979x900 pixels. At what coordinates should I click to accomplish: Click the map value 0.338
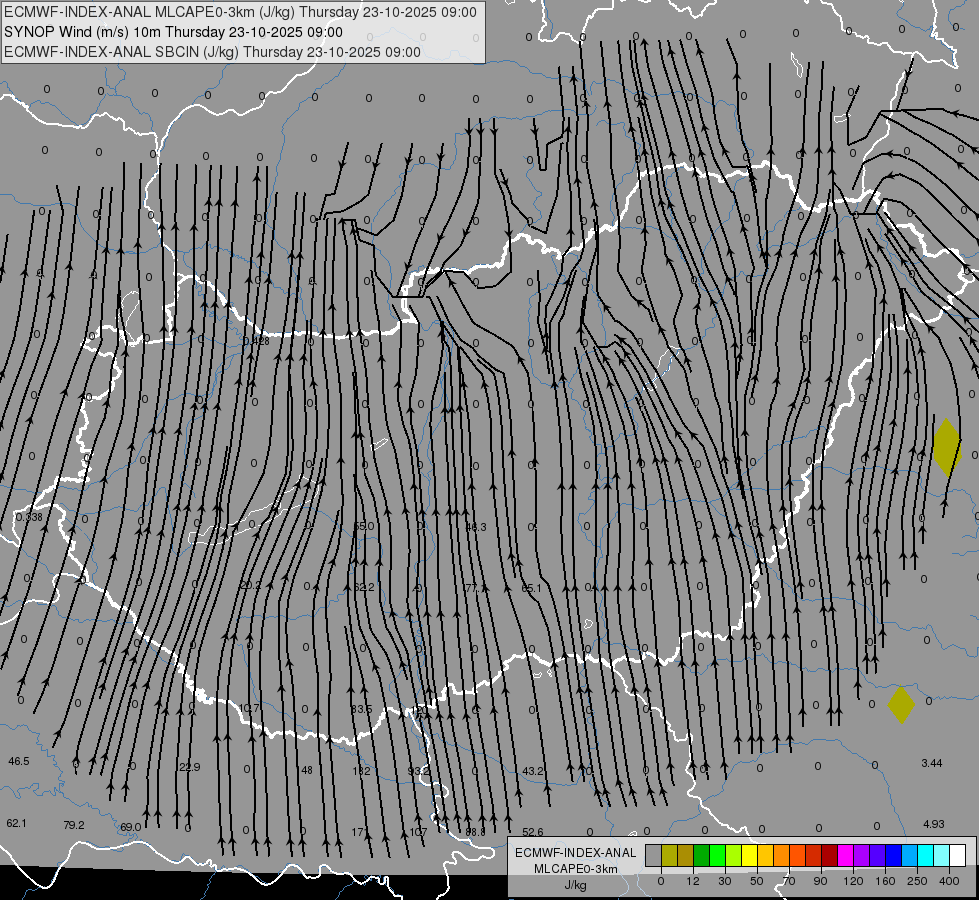point(29,517)
